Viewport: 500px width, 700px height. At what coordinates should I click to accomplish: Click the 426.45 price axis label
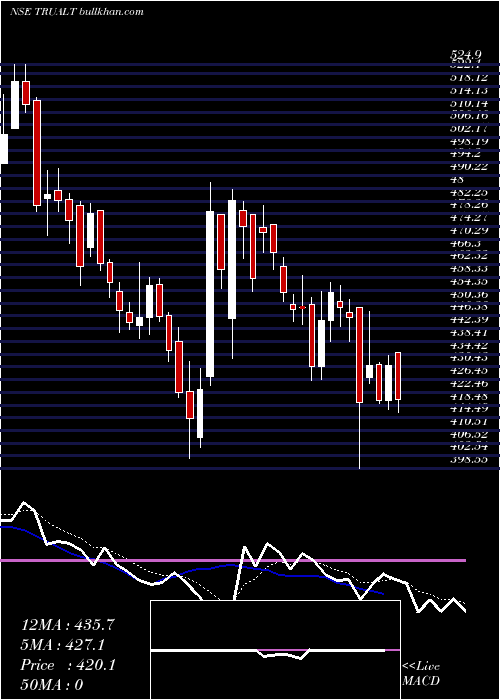(x=469, y=370)
